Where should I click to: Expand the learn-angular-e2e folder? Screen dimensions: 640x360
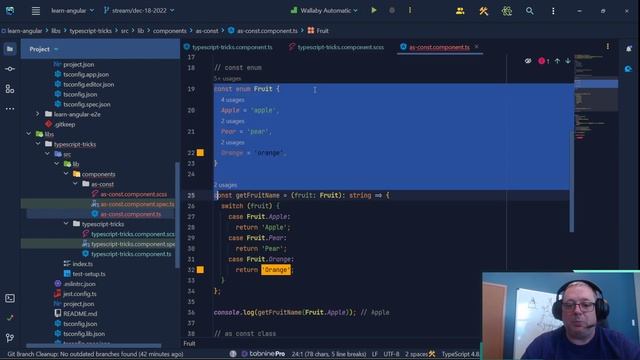coord(38,114)
